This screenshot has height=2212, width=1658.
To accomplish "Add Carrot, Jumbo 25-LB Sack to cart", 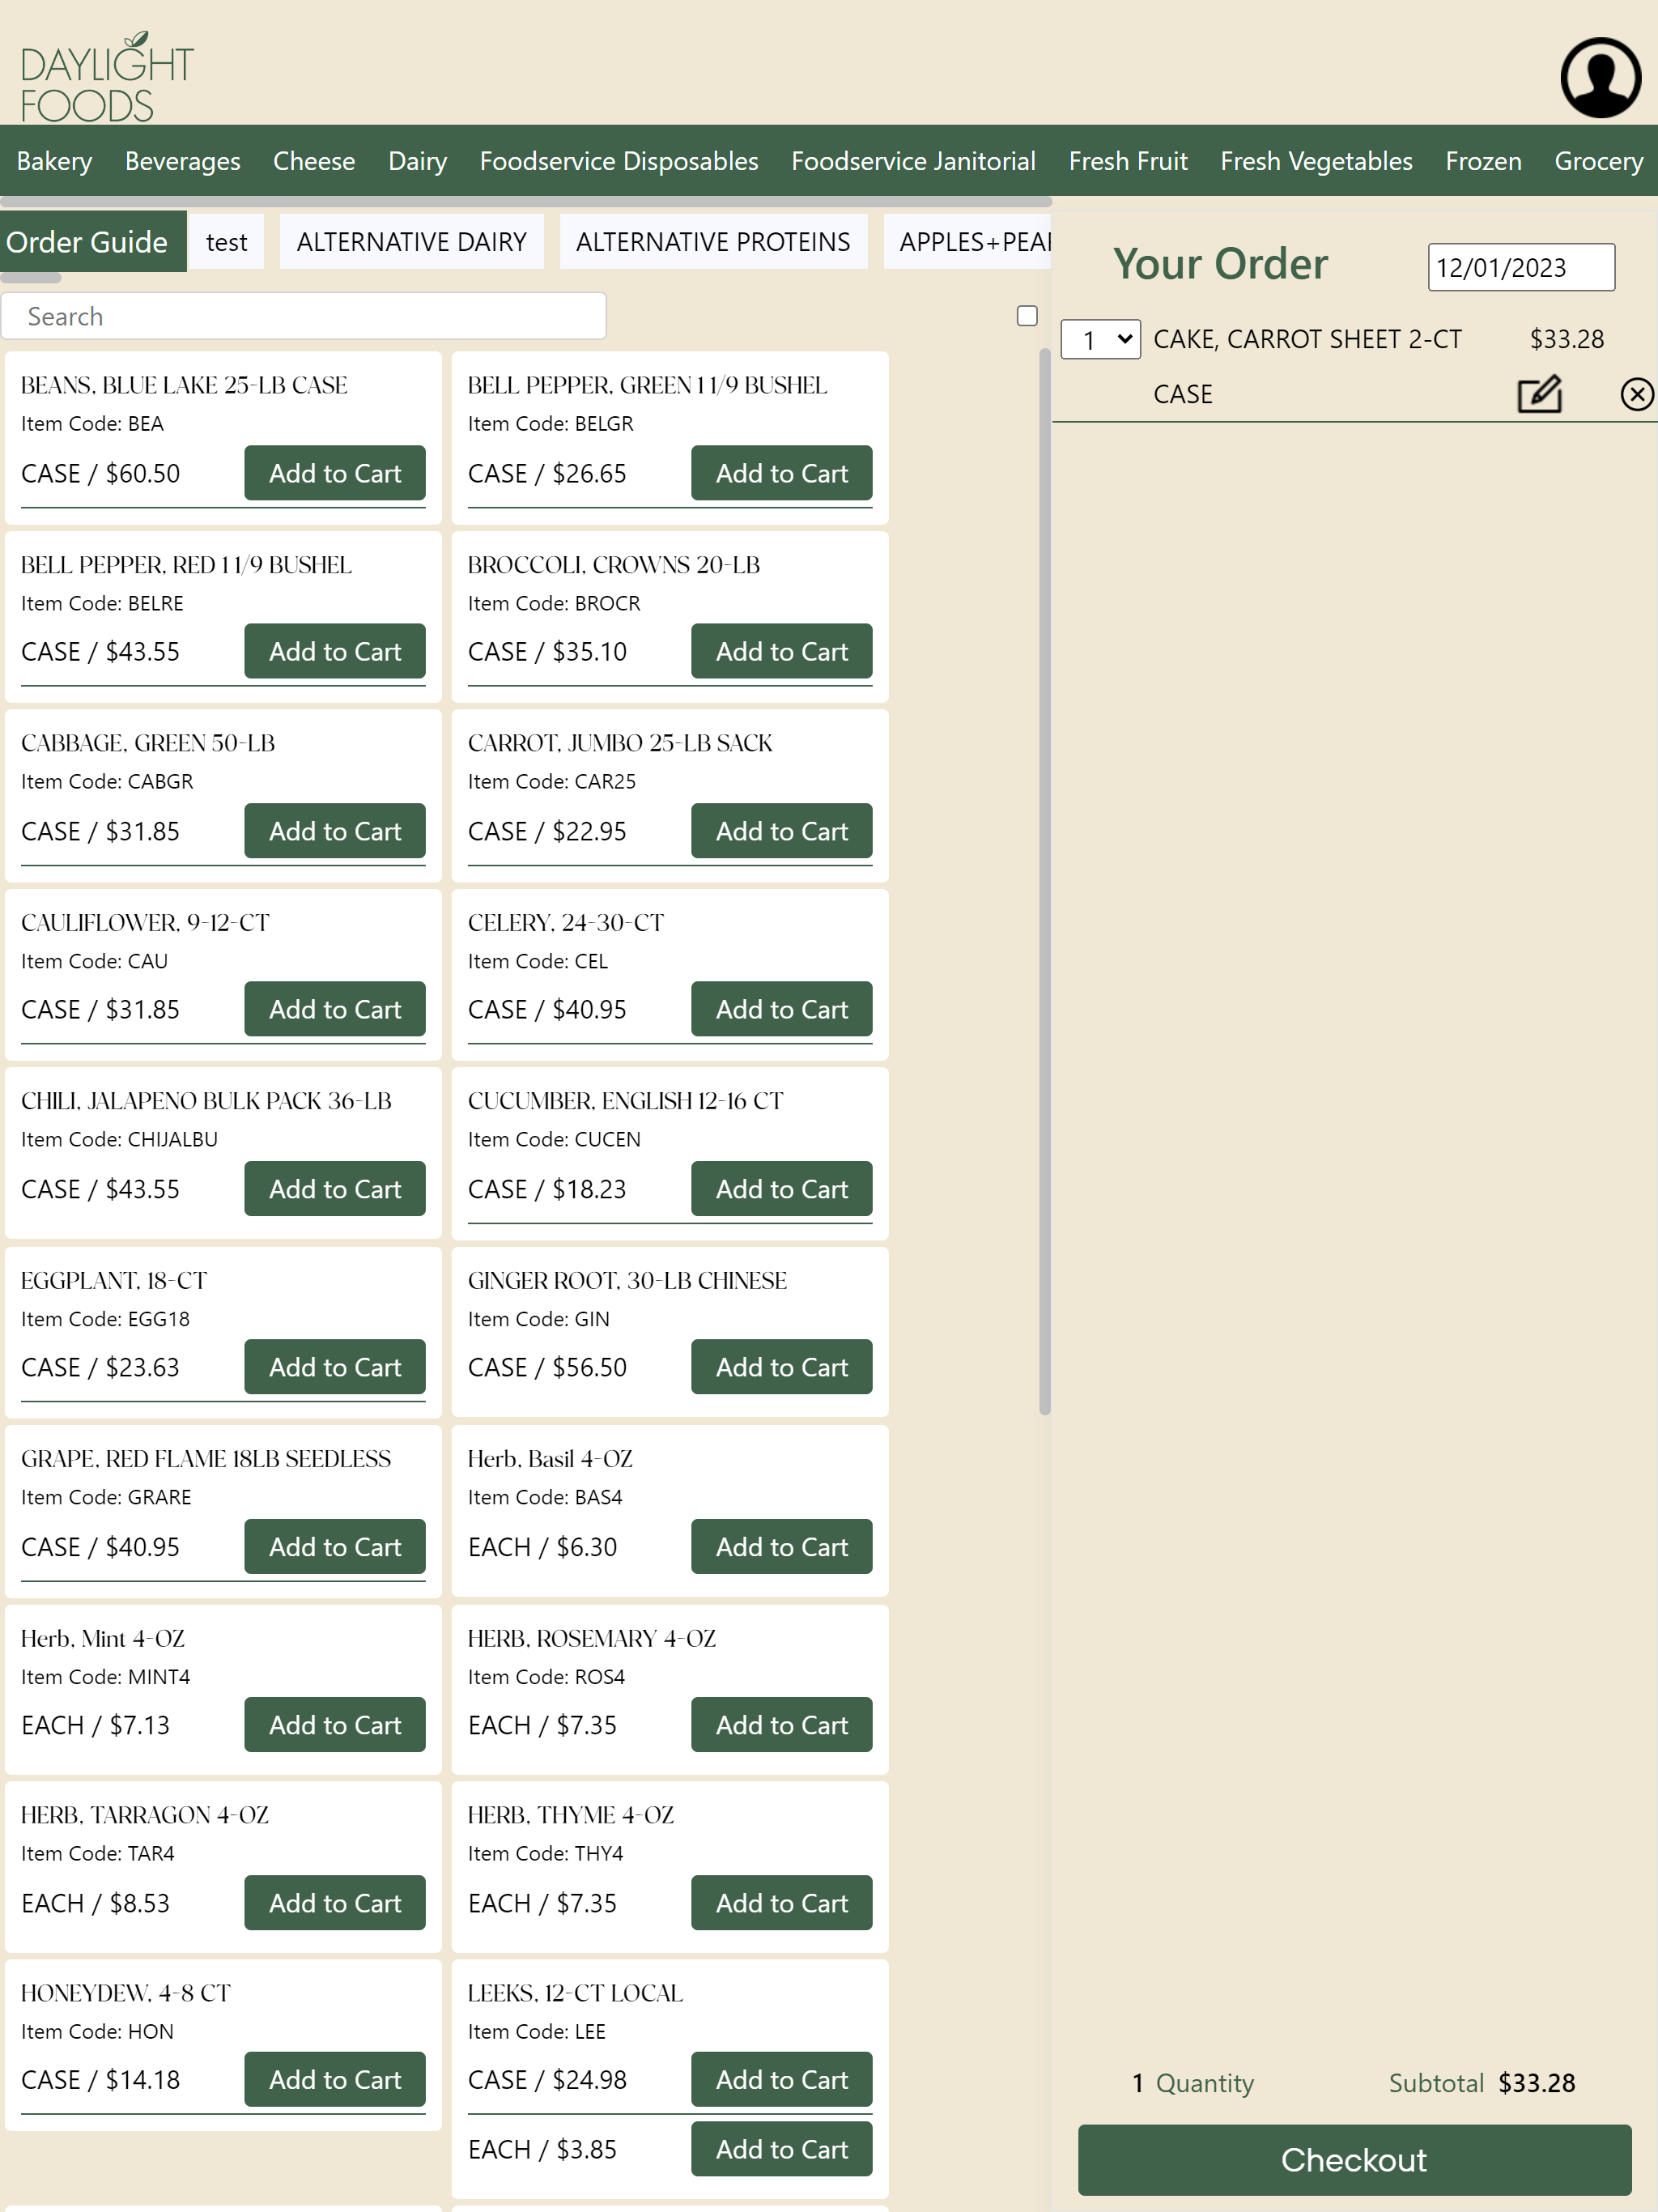I will [782, 831].
